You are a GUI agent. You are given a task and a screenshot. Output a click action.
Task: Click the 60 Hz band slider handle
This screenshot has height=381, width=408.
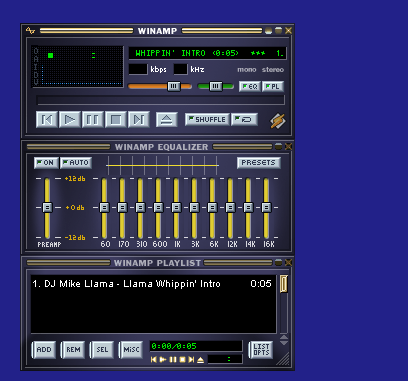click(104, 208)
